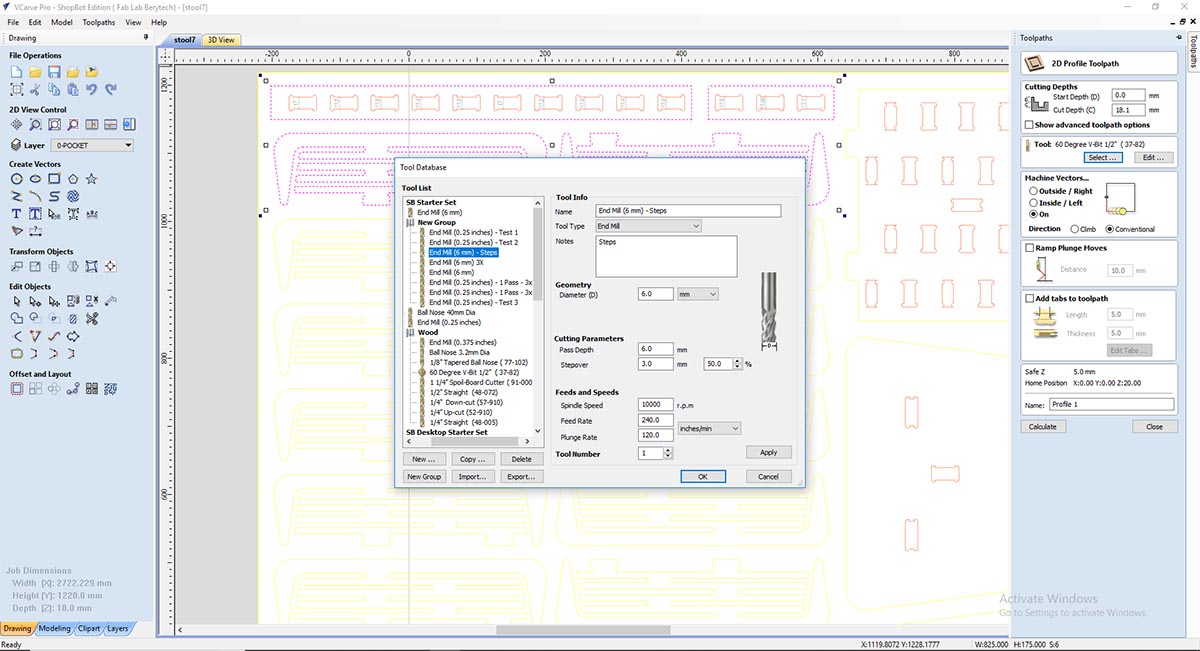The image size is (1200, 651).
Task: Select the Draw Circle tool
Action: 16,179
